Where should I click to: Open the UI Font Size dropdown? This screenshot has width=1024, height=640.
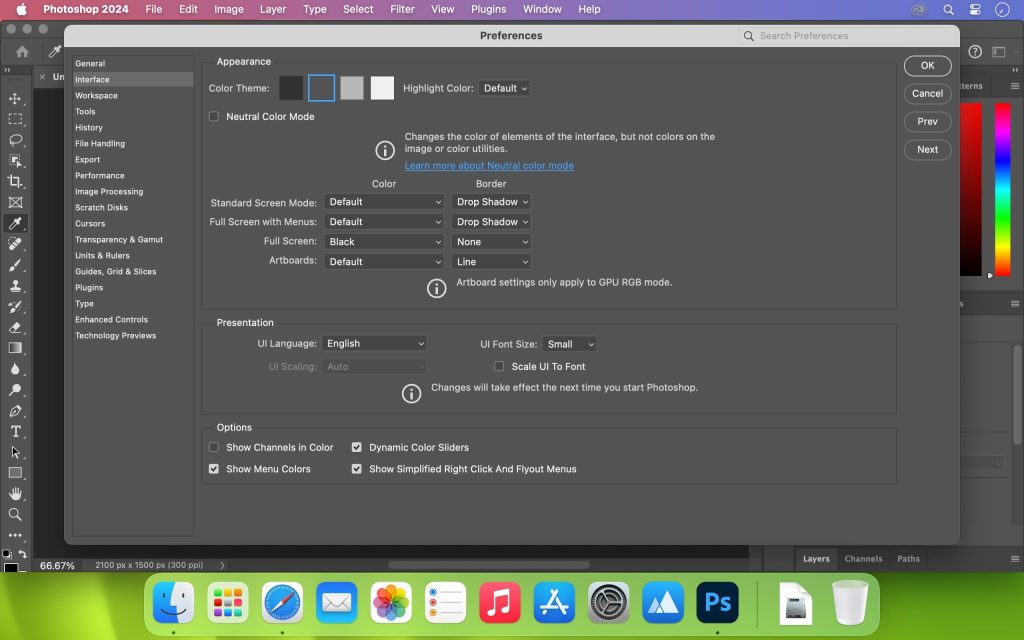tap(570, 343)
